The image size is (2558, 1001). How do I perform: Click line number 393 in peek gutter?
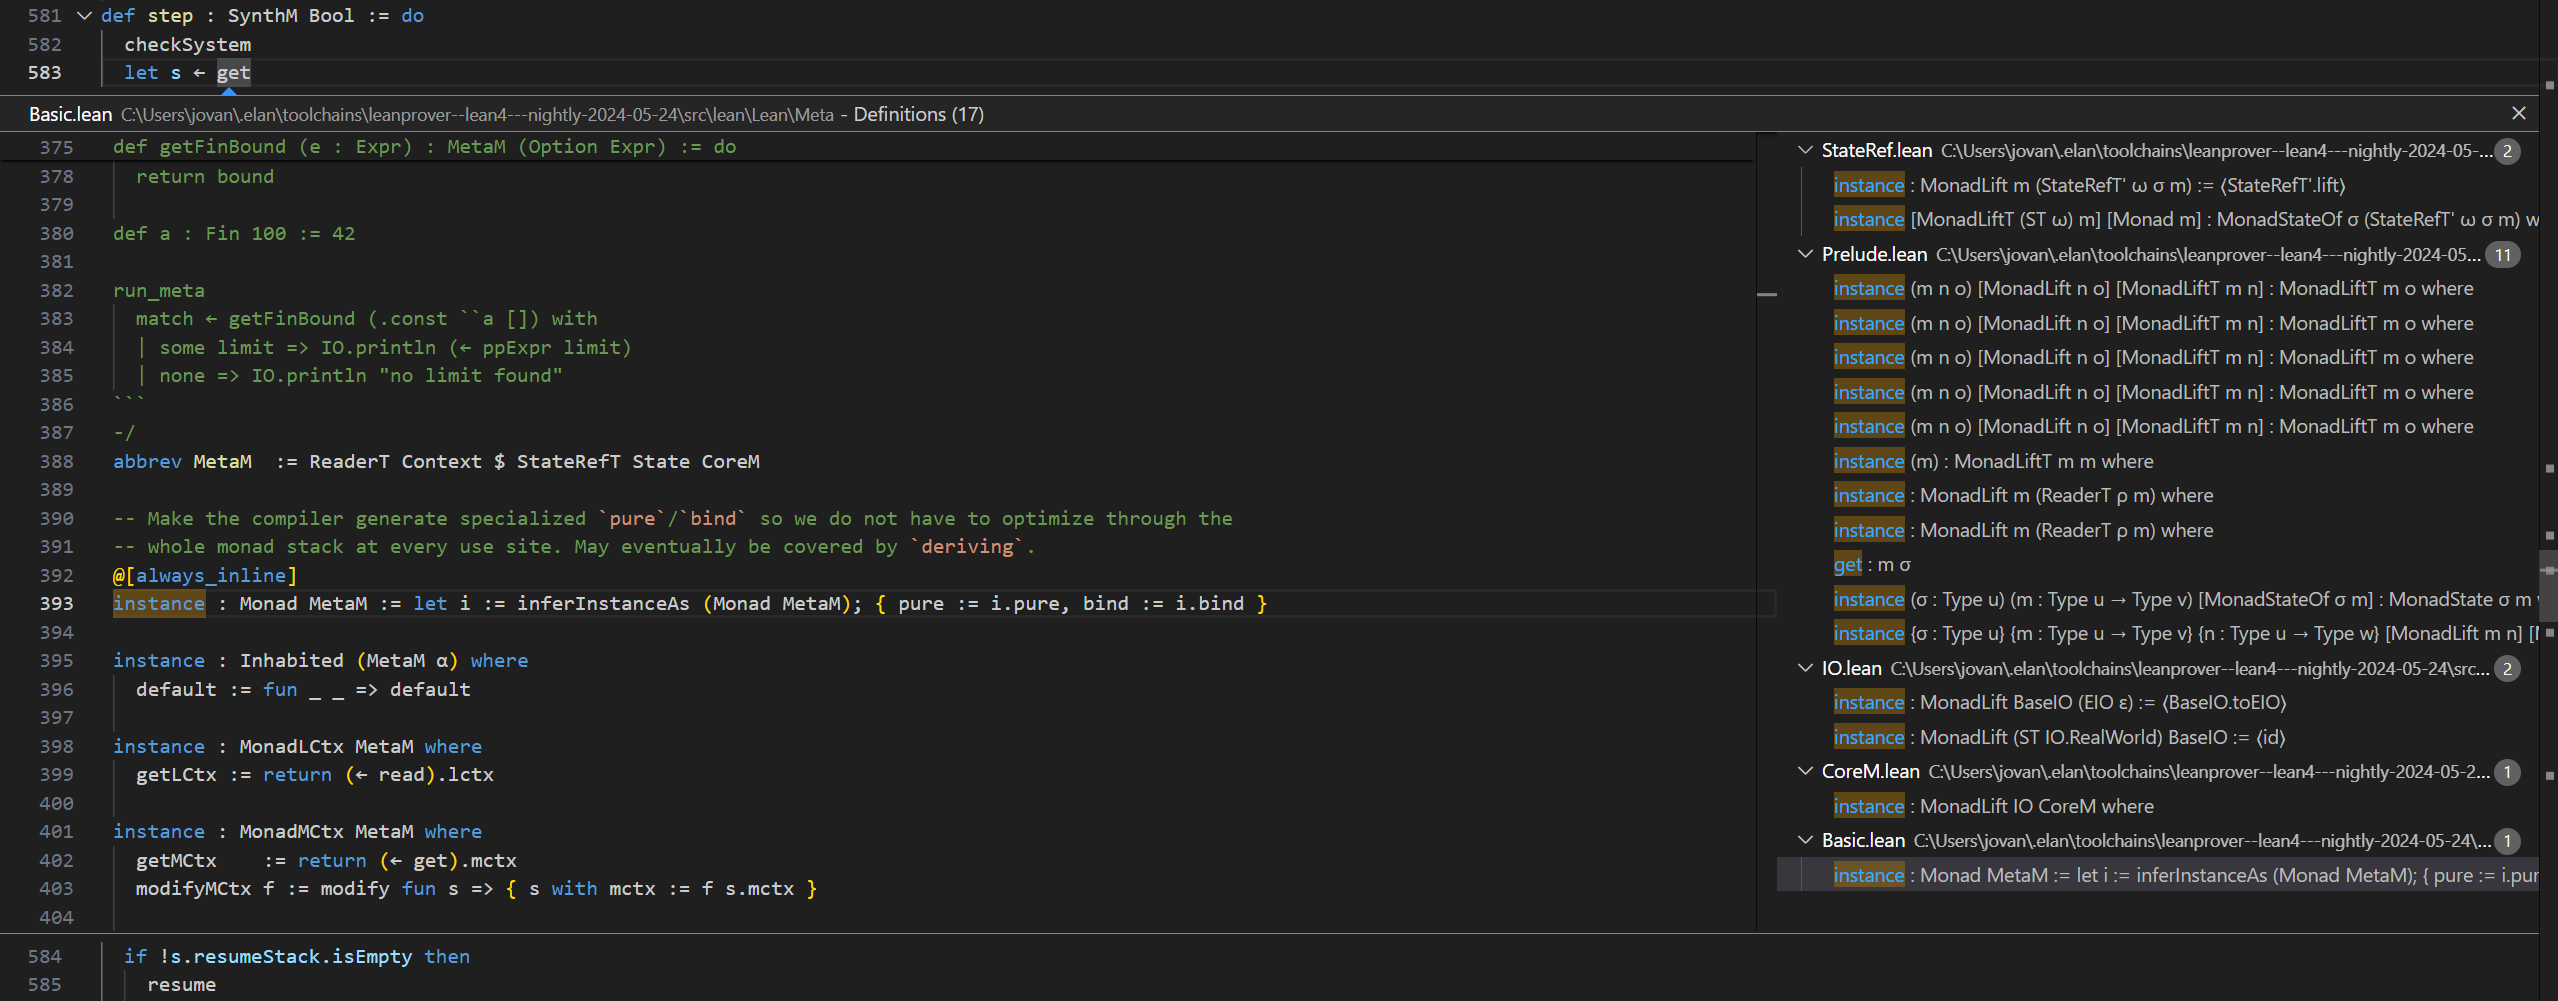point(56,603)
